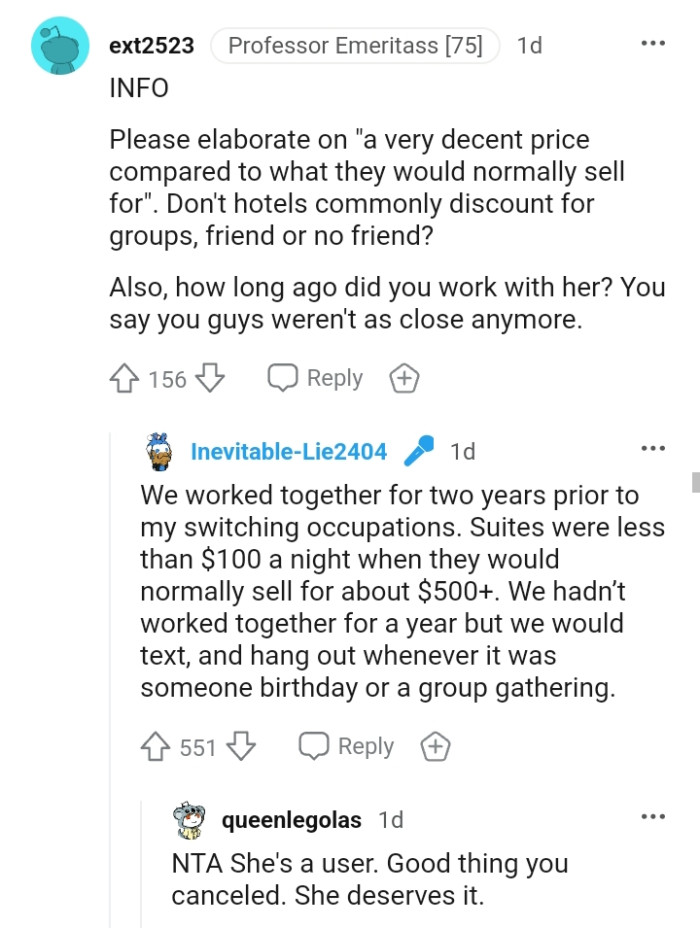Viewport: 700px width, 928px height.
Task: Open the overflow menu on ext2523's comment
Action: click(652, 42)
